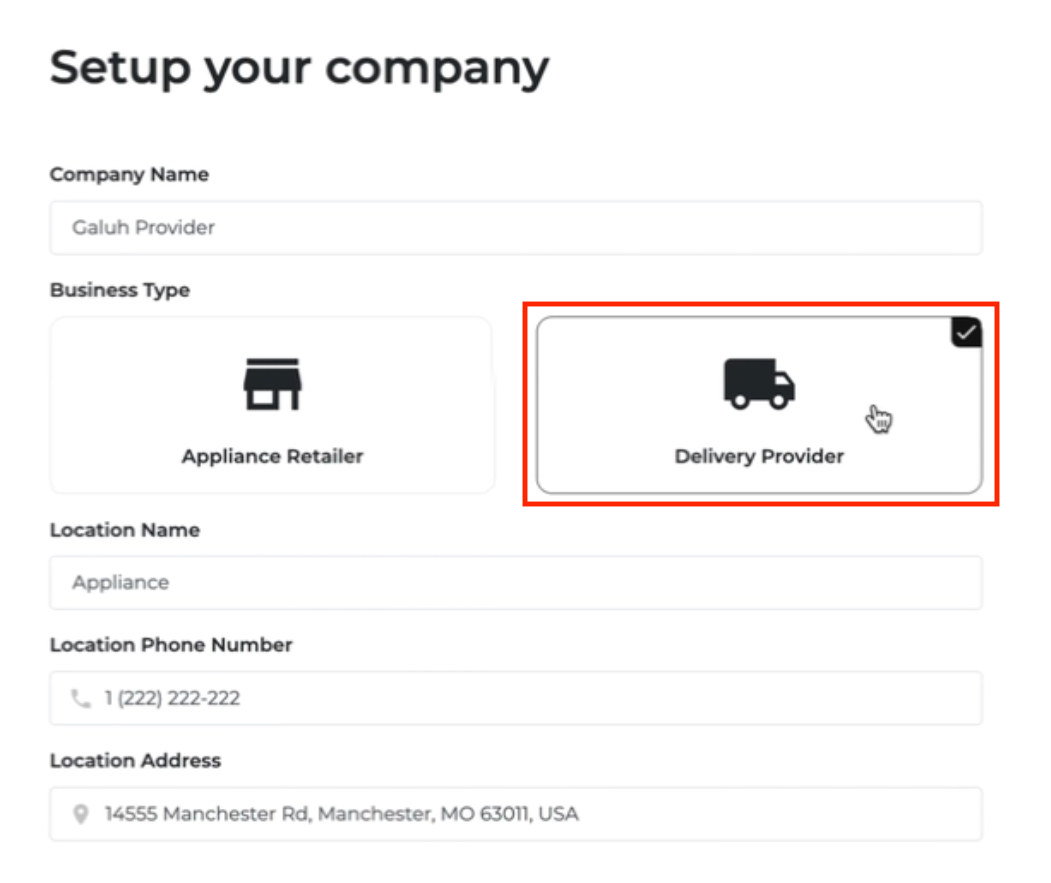Choose the Delivery Provider business type label
Image resolution: width=1051 pixels, height=883 pixels.
coord(759,457)
